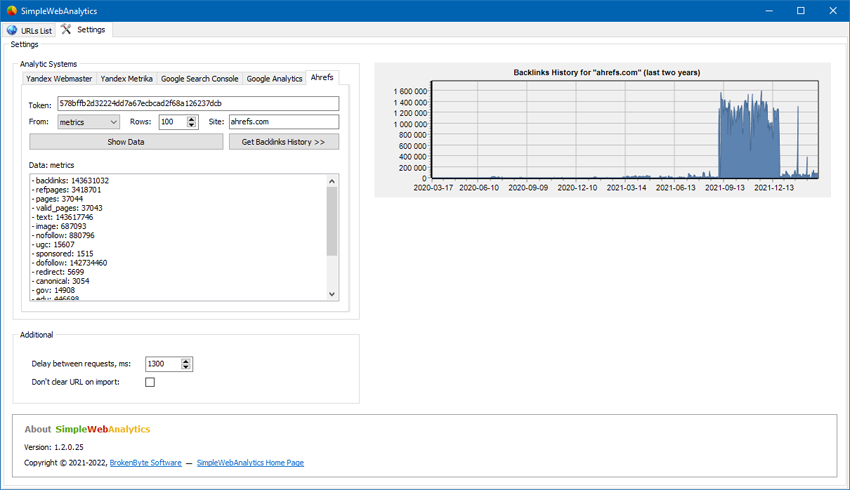Screen dimensions: 850x490
Task: Toggle the Don't clear URL on import checkbox
Action: click(150, 382)
